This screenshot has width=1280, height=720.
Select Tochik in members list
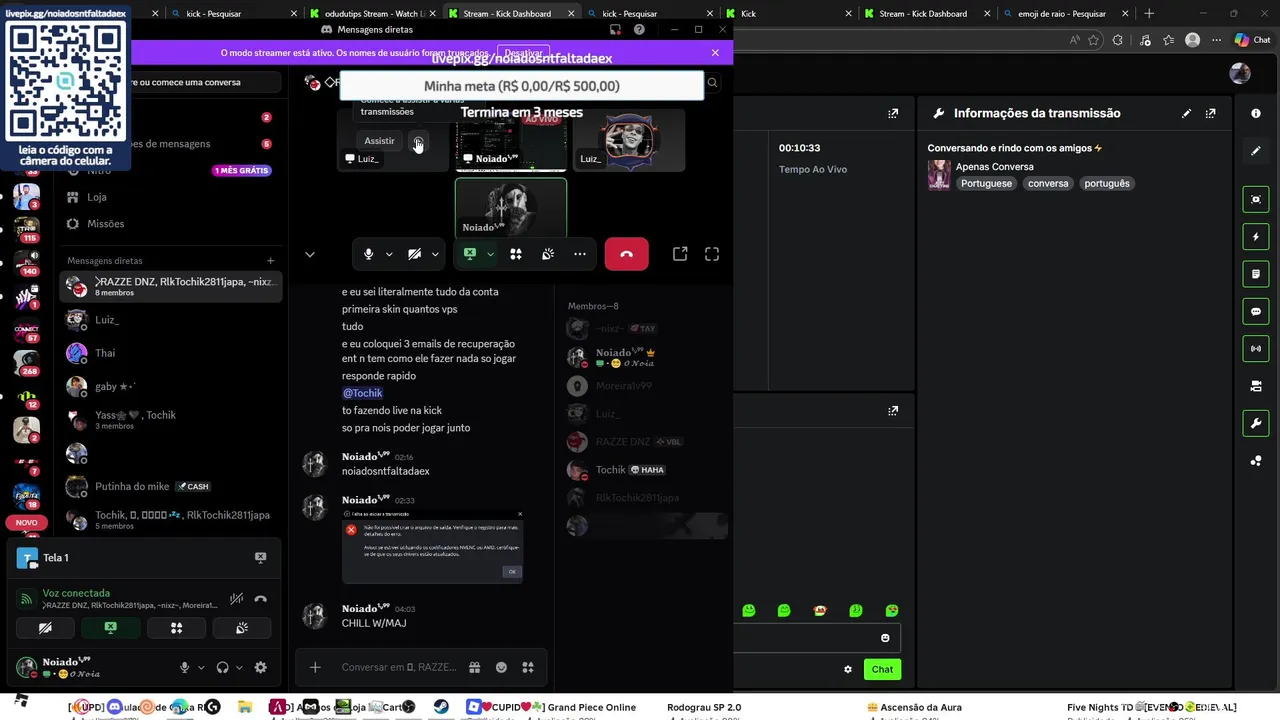pos(648,470)
